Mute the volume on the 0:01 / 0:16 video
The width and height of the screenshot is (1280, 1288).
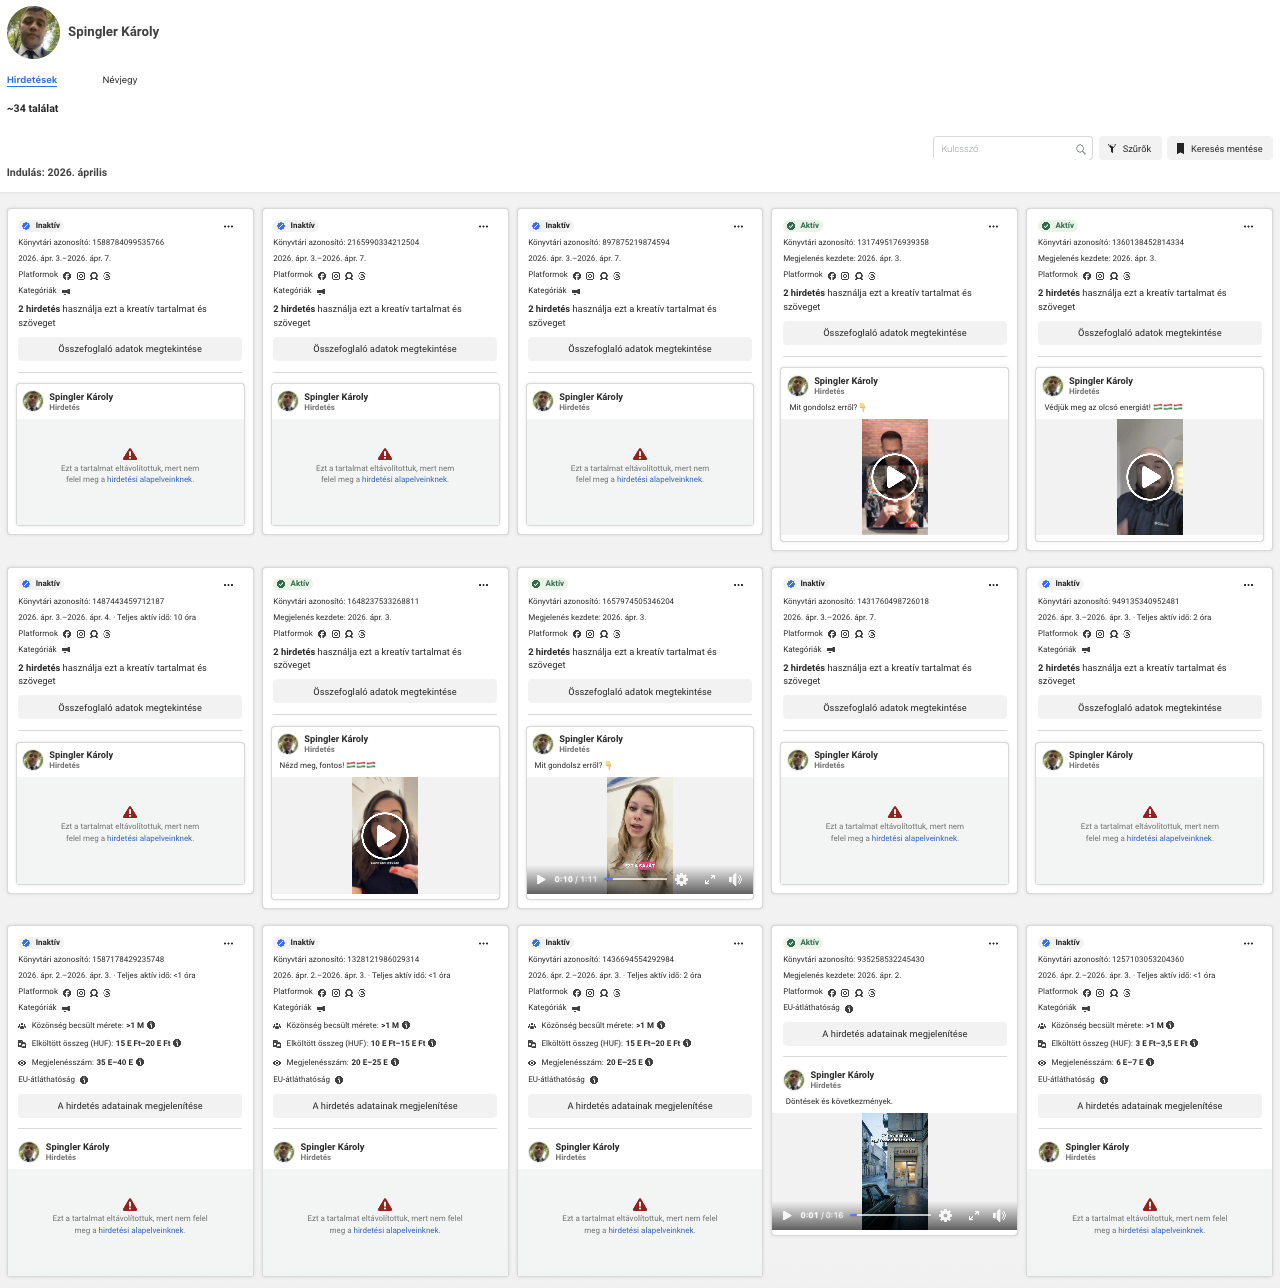(x=998, y=1216)
